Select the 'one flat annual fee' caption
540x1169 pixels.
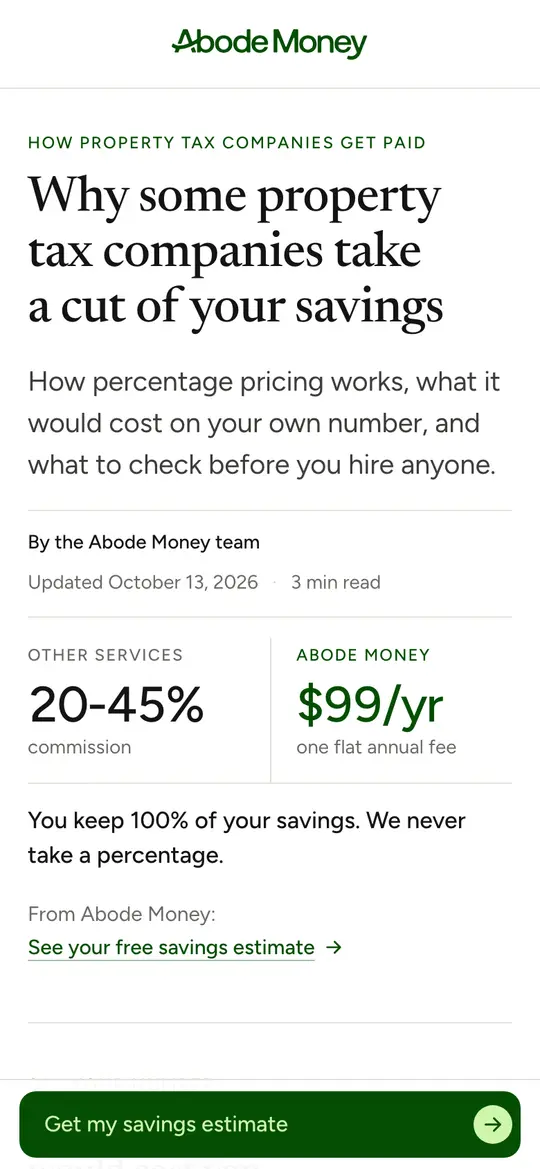377,747
